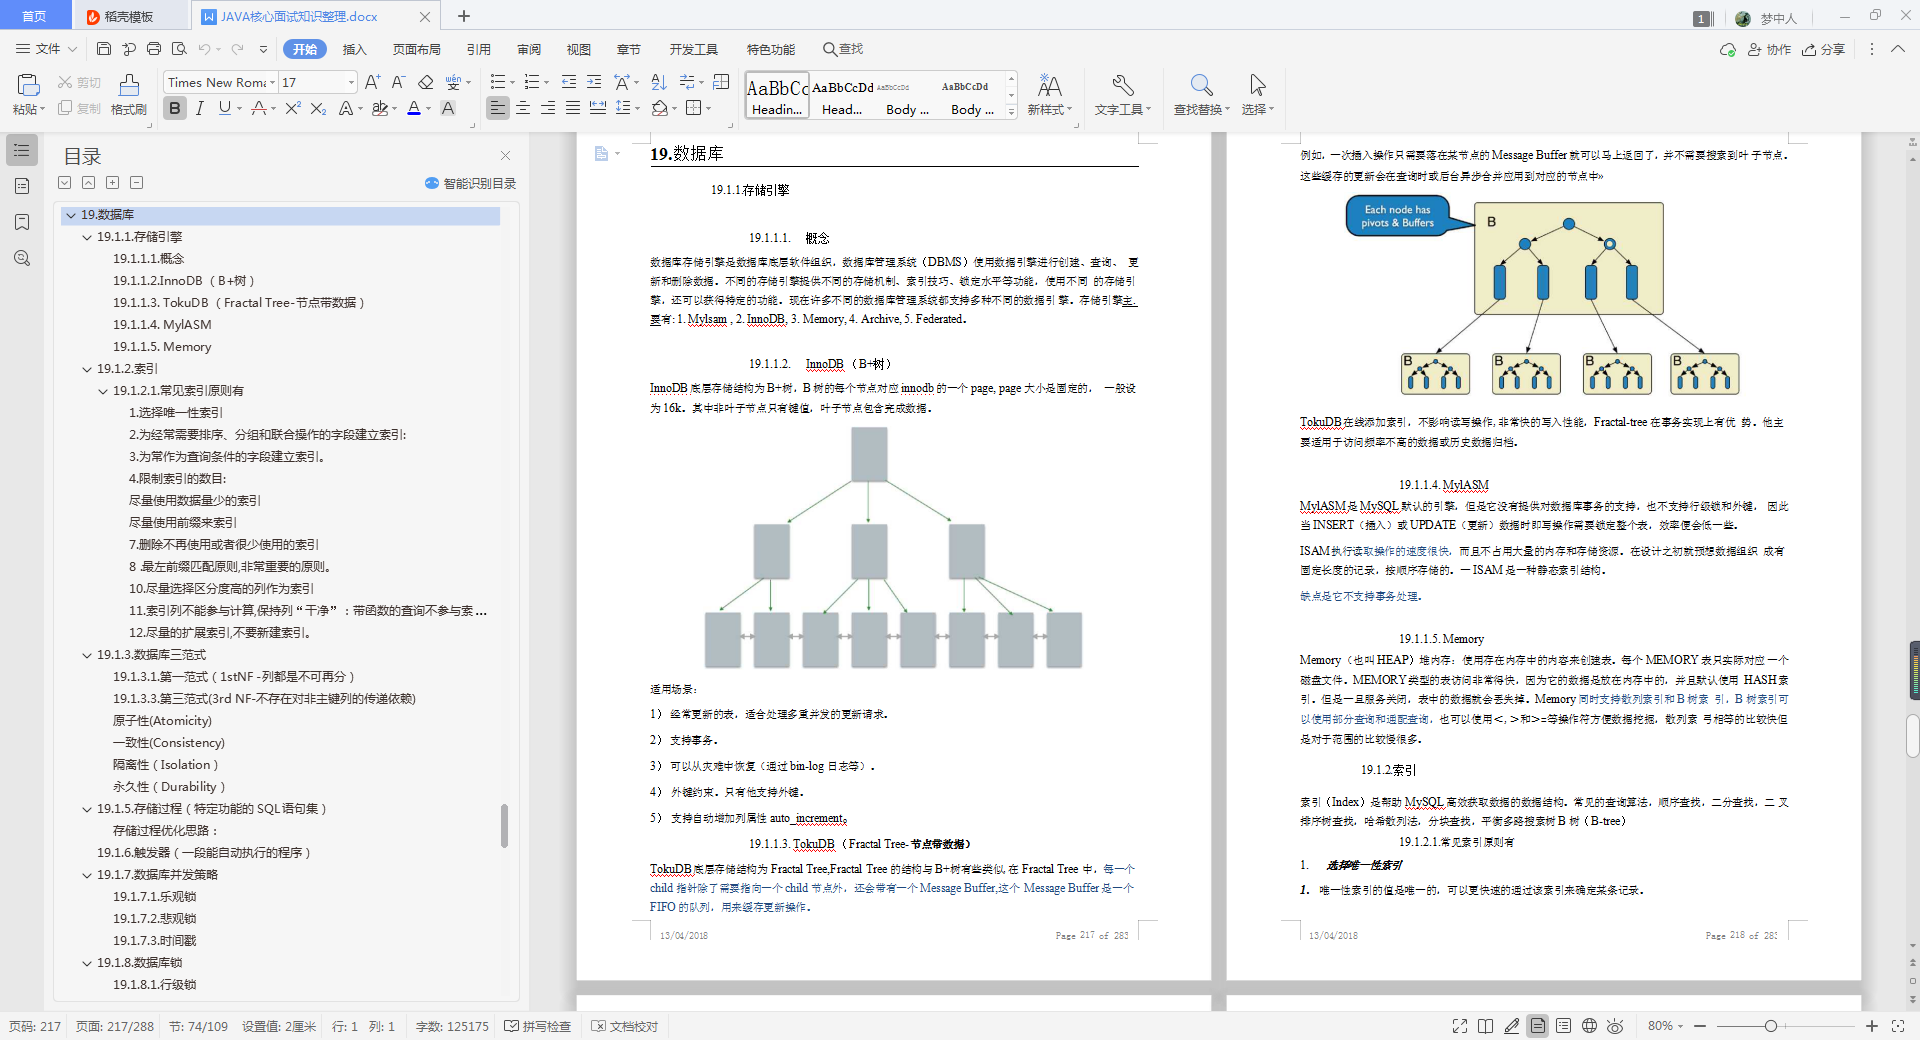Switch to the 插入 ribbon tab
1920x1040 pixels.
355,49
